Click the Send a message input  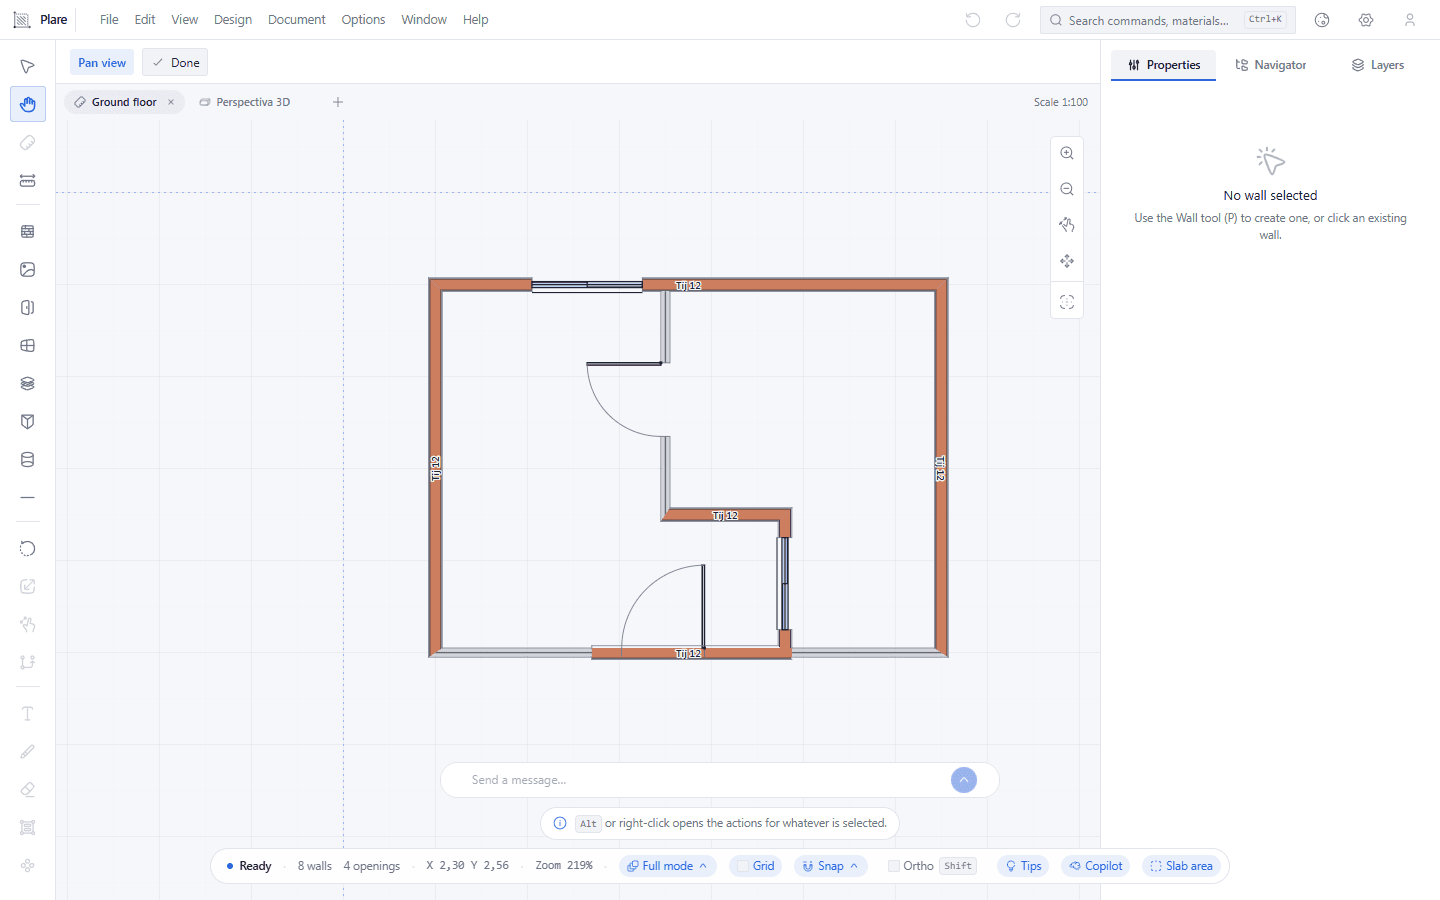coord(705,780)
